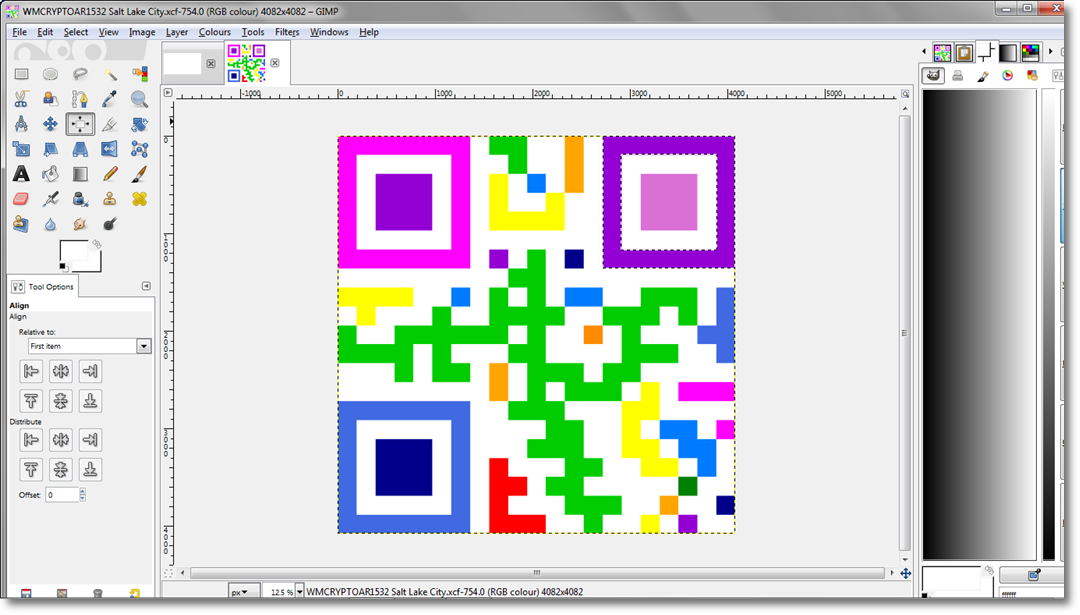
Task: Select the Color Picker eyedropper tool
Action: tap(110, 99)
